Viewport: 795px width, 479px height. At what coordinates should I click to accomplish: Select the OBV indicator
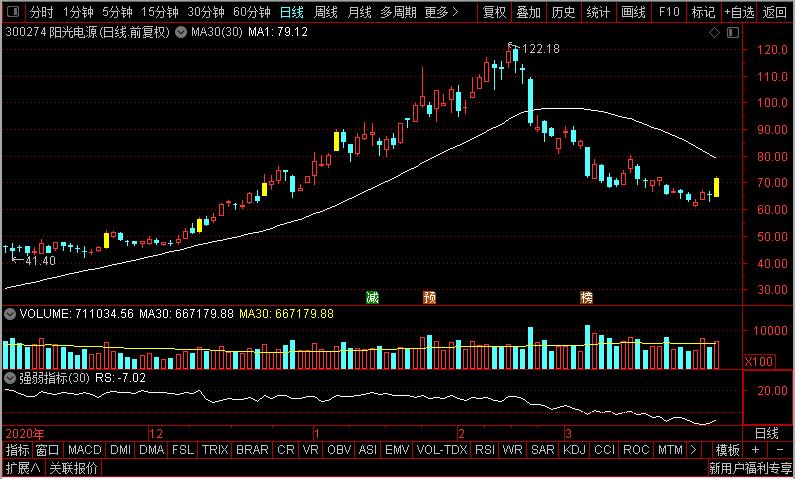pyautogui.click(x=339, y=450)
